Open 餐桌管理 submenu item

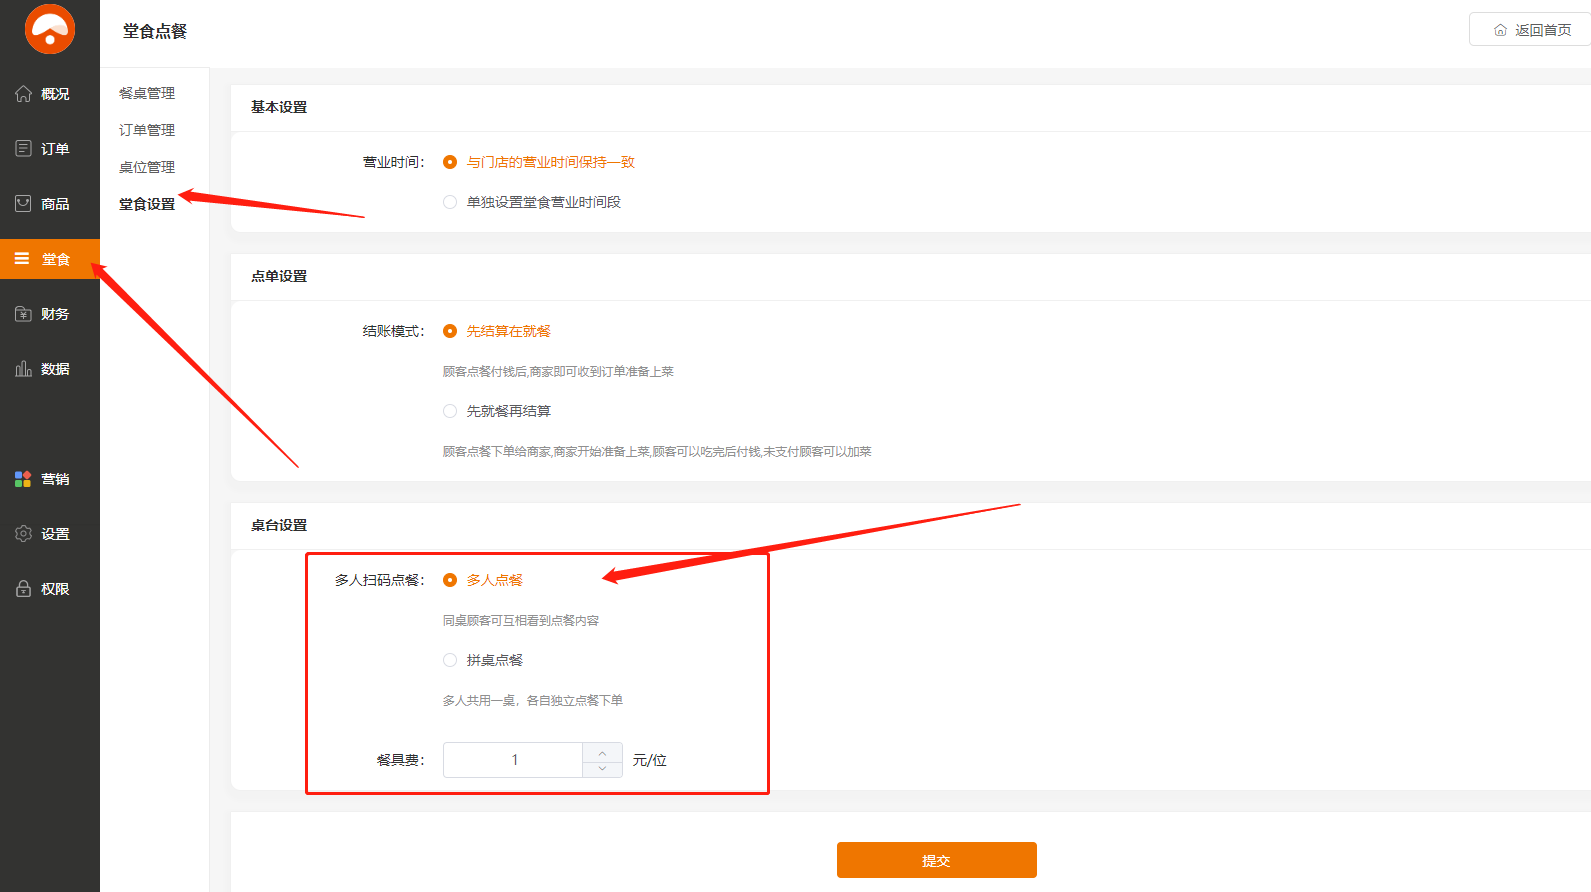(147, 93)
